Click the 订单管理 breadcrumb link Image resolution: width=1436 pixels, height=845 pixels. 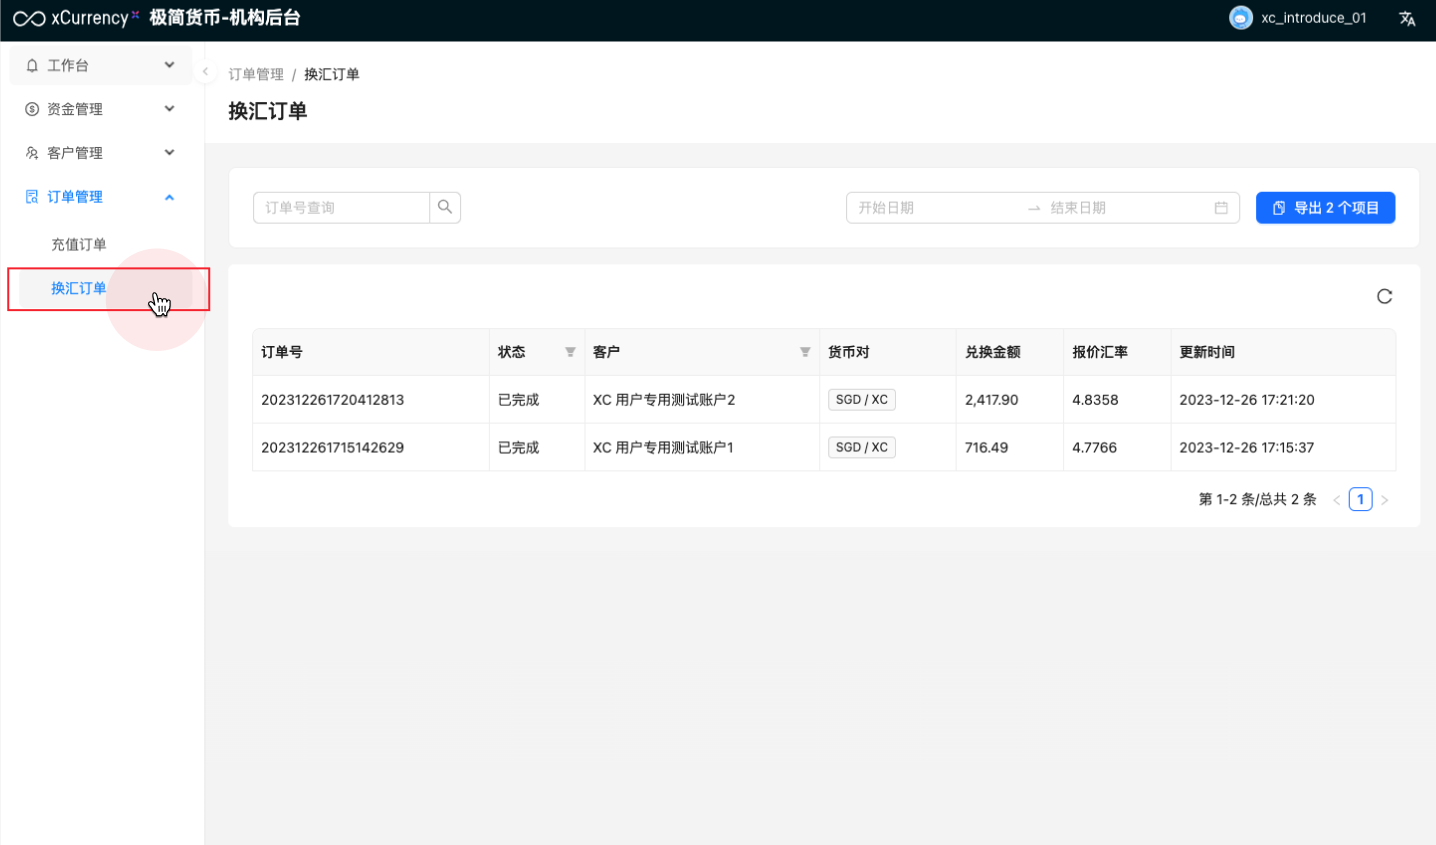click(x=256, y=74)
